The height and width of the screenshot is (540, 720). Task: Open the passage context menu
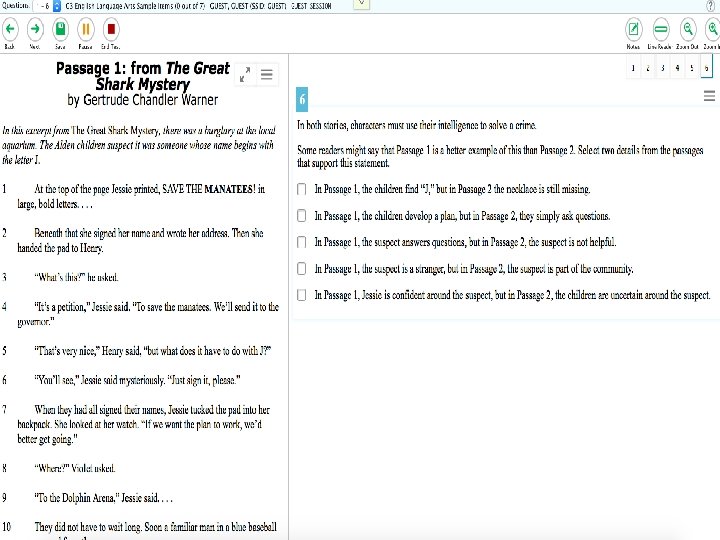267,74
